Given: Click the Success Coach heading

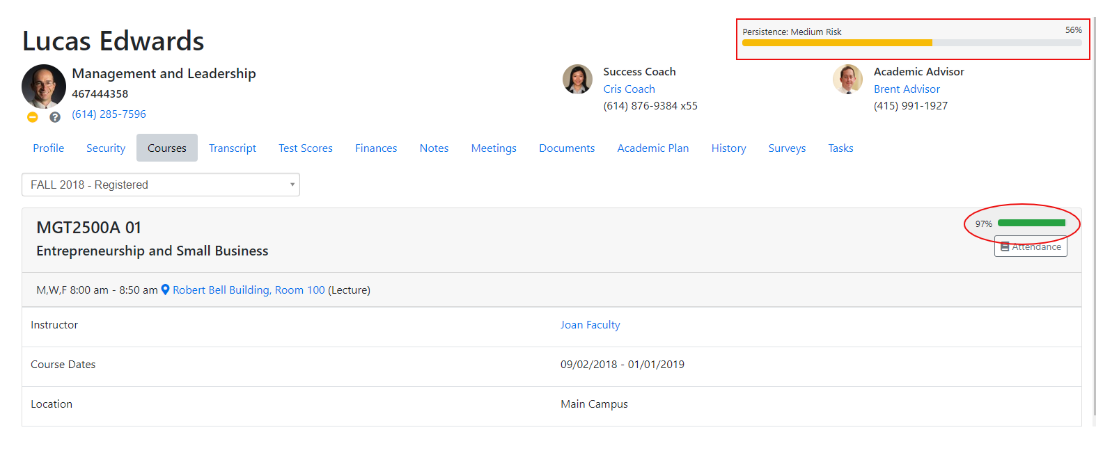Looking at the screenshot, I should click(639, 72).
